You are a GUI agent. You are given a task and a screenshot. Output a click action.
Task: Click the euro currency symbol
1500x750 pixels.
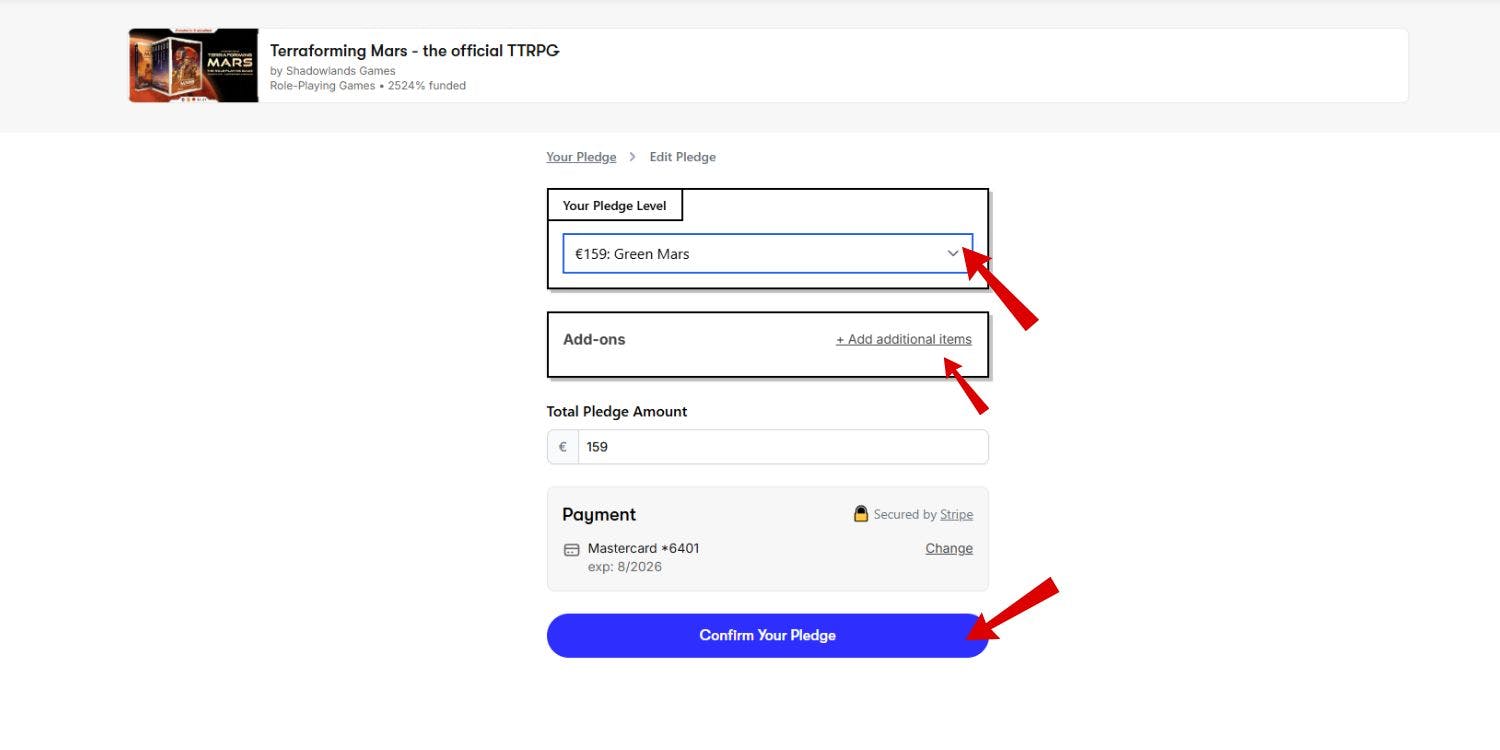click(x=563, y=447)
